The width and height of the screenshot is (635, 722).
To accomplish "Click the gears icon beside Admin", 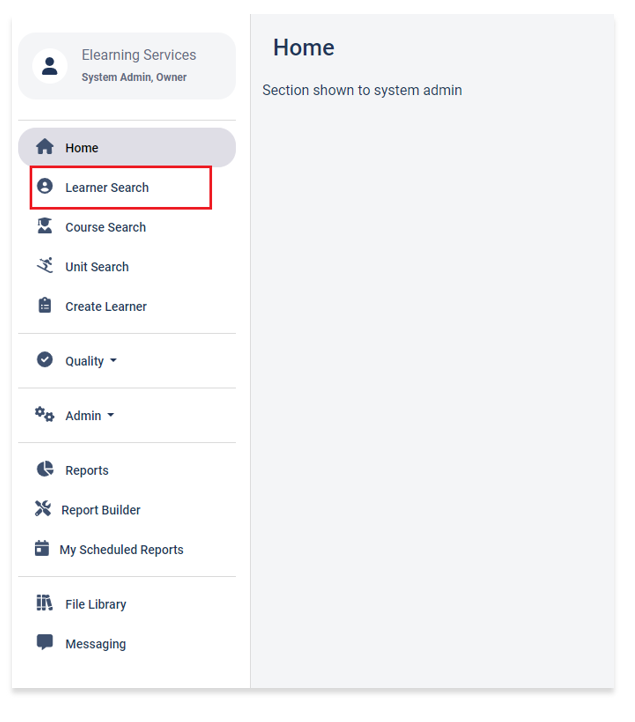I will (45, 414).
